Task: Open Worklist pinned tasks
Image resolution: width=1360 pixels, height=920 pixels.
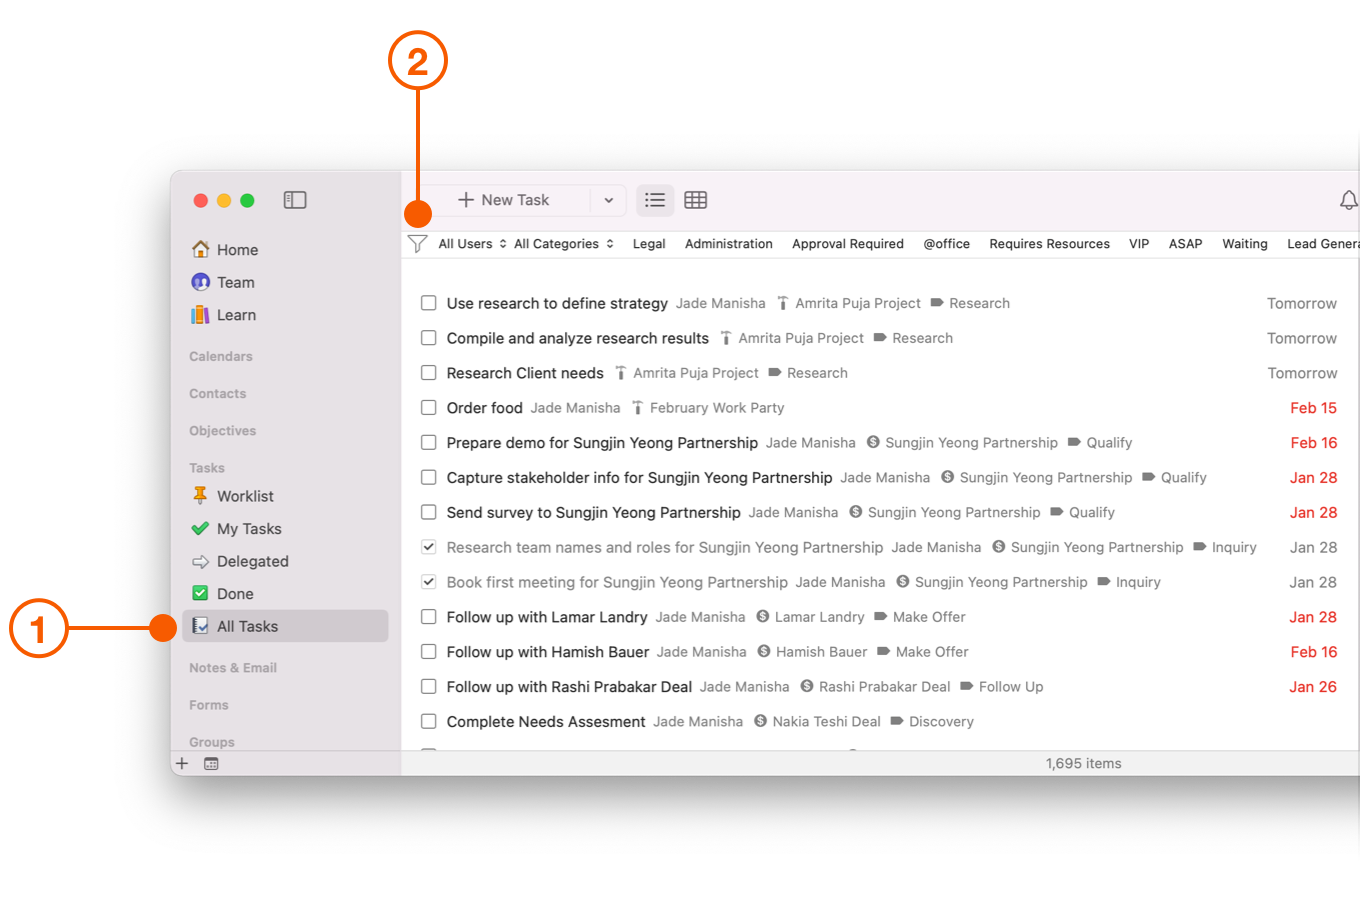Action: (245, 496)
